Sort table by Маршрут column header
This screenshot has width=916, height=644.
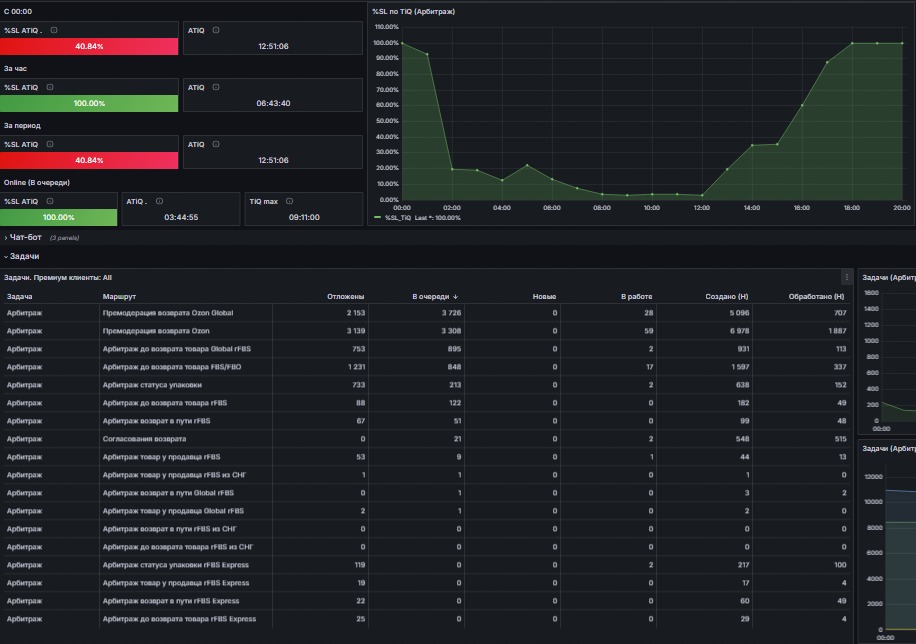[x=119, y=297]
